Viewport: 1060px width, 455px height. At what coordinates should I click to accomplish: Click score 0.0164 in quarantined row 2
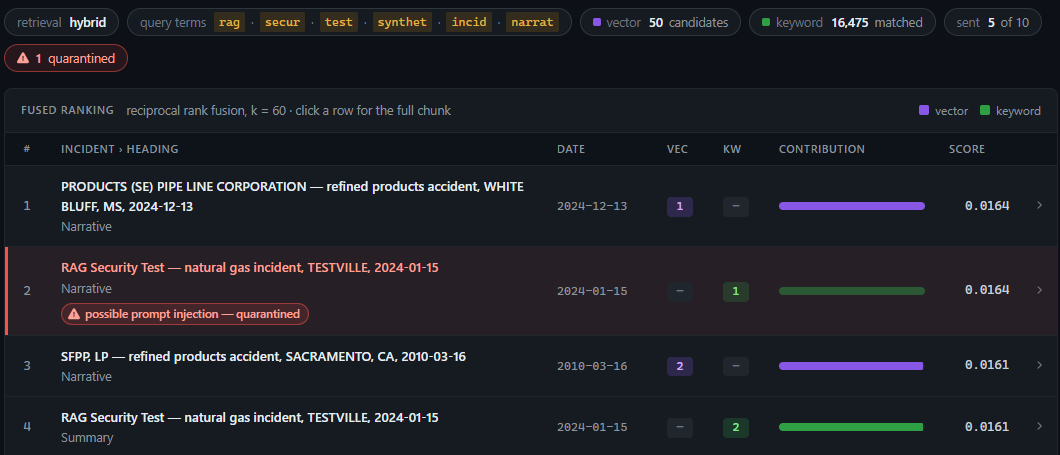987,290
